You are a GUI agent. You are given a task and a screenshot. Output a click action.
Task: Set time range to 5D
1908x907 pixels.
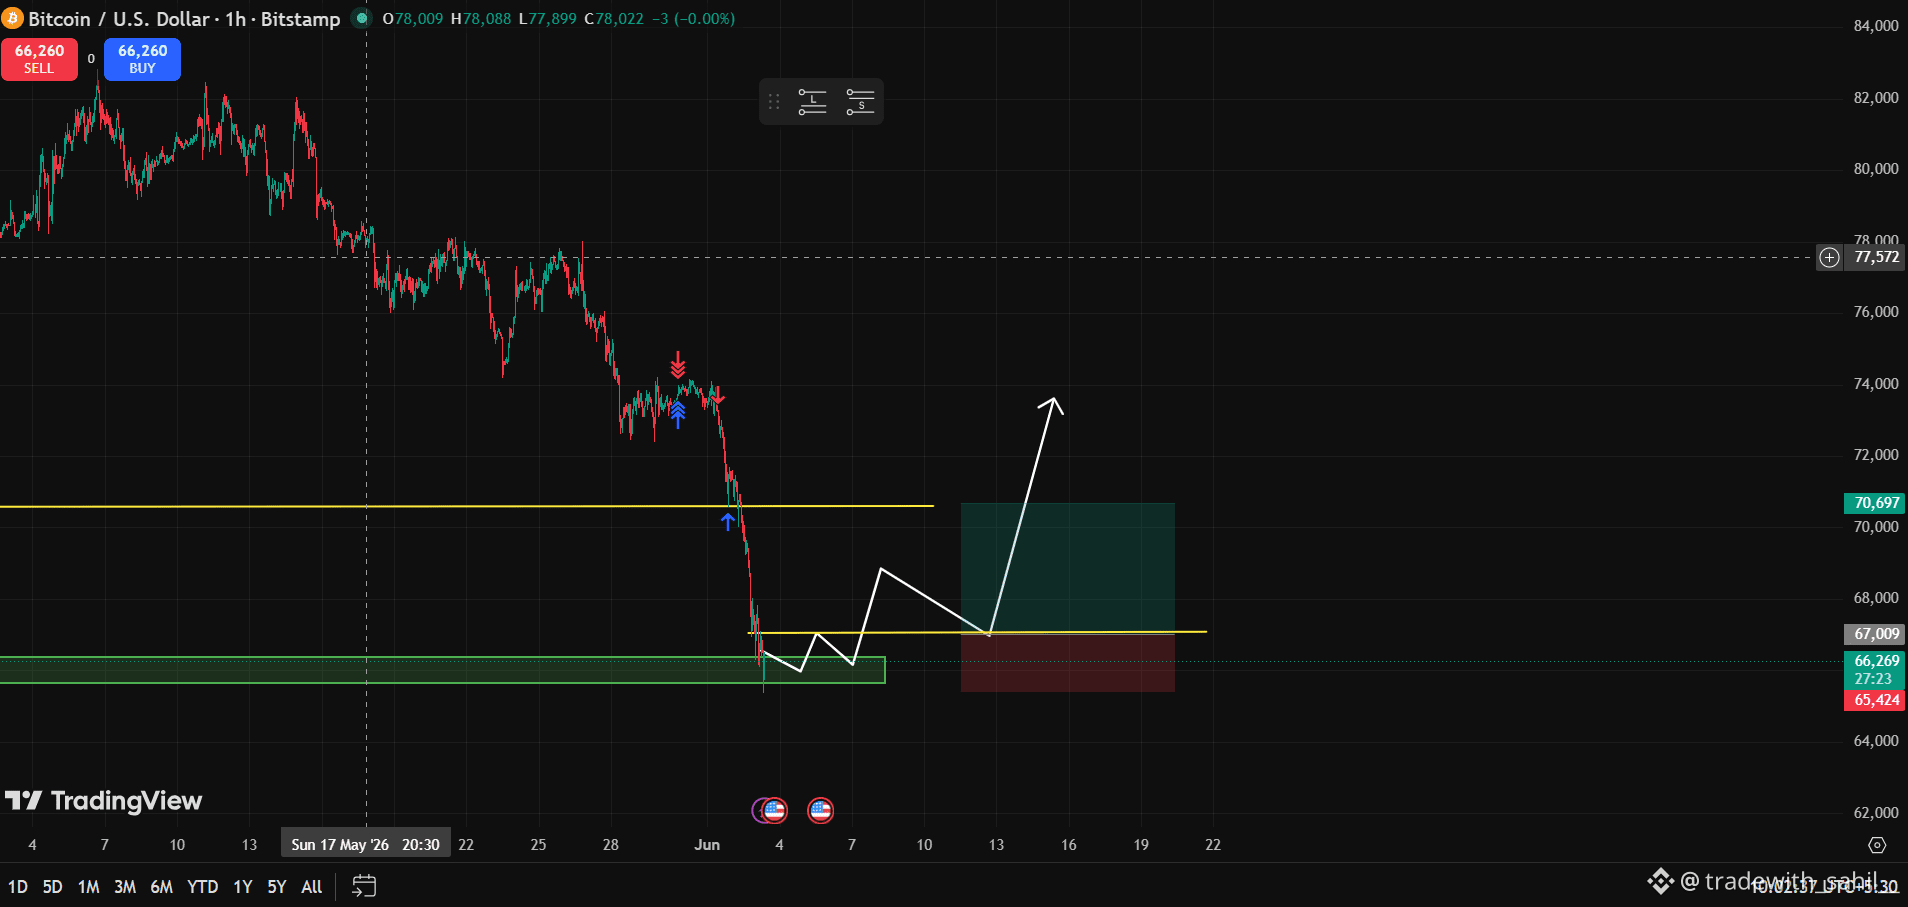[x=52, y=887]
